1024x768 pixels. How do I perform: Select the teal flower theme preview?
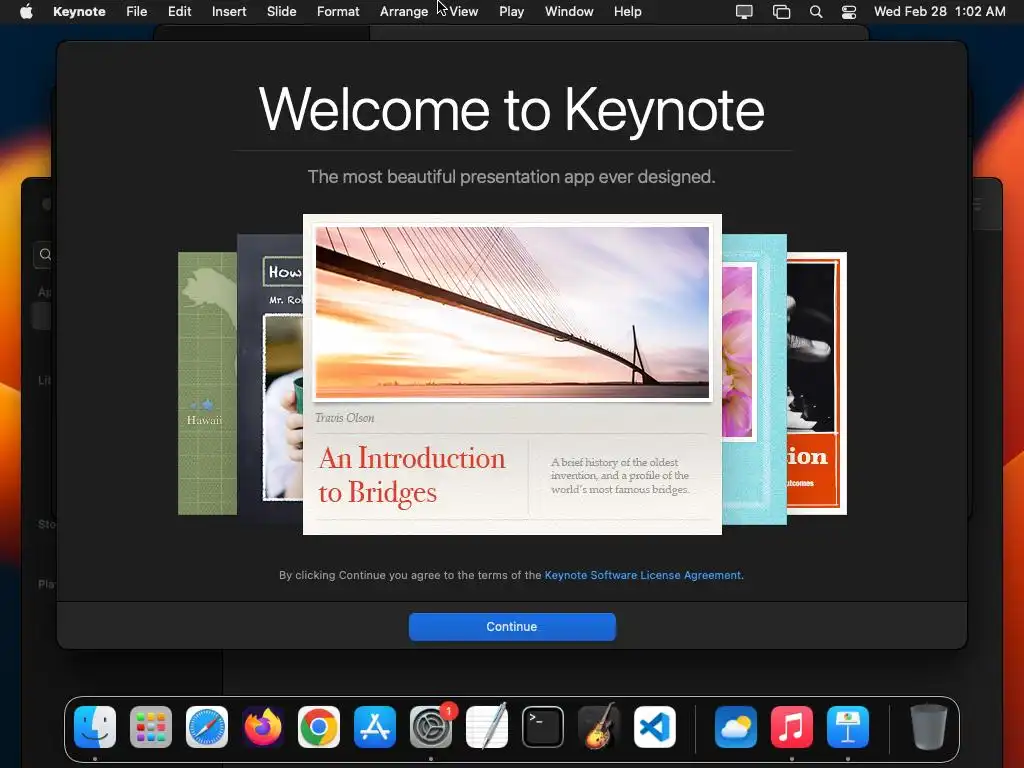(754, 379)
